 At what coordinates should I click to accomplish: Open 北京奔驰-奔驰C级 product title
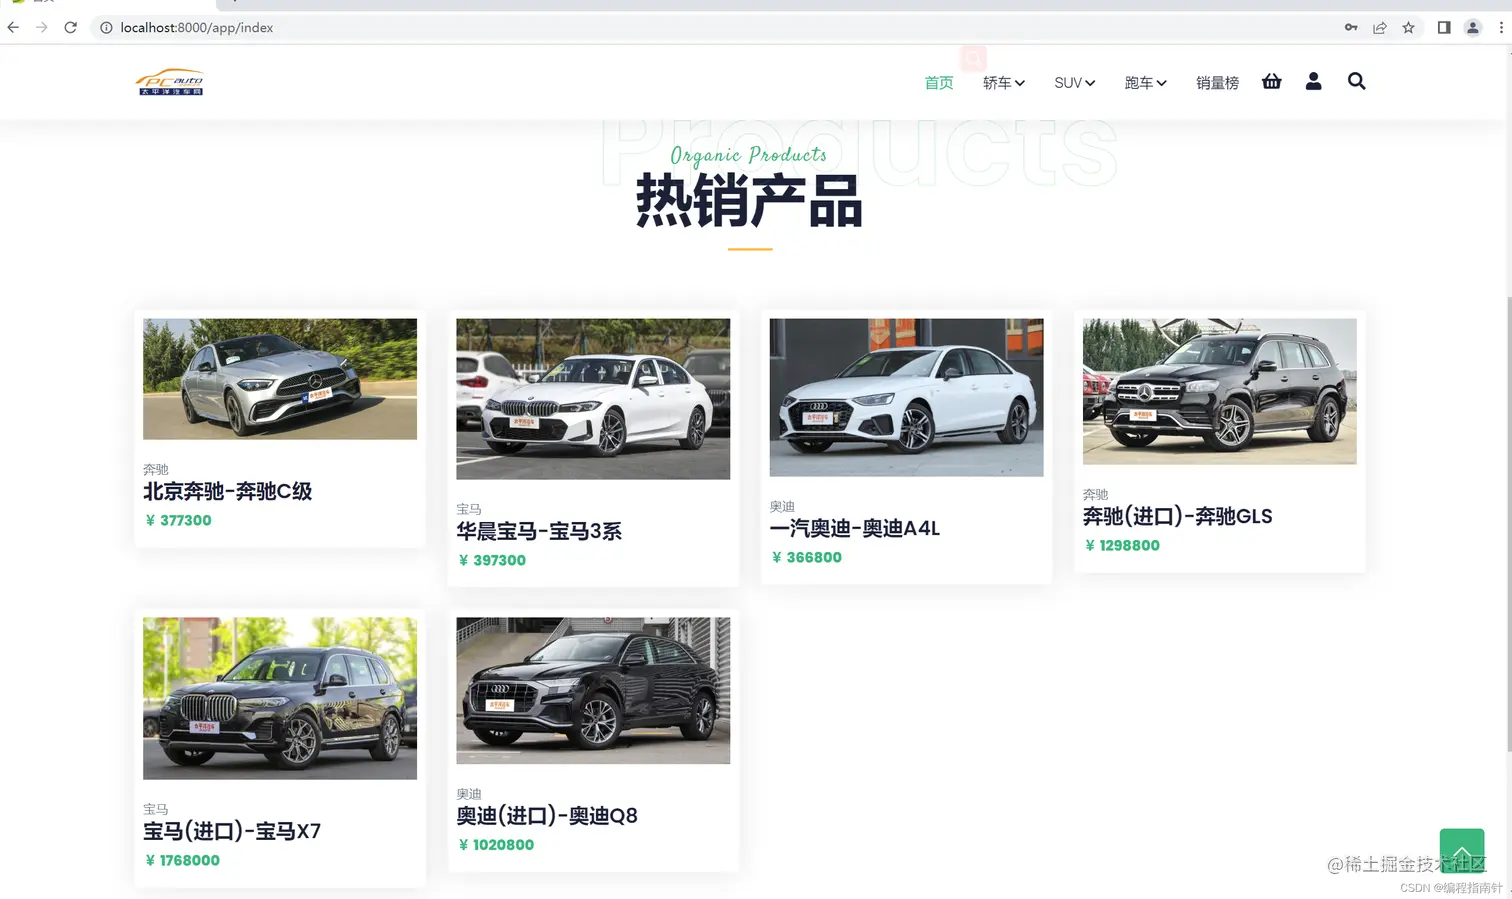pyautogui.click(x=228, y=491)
